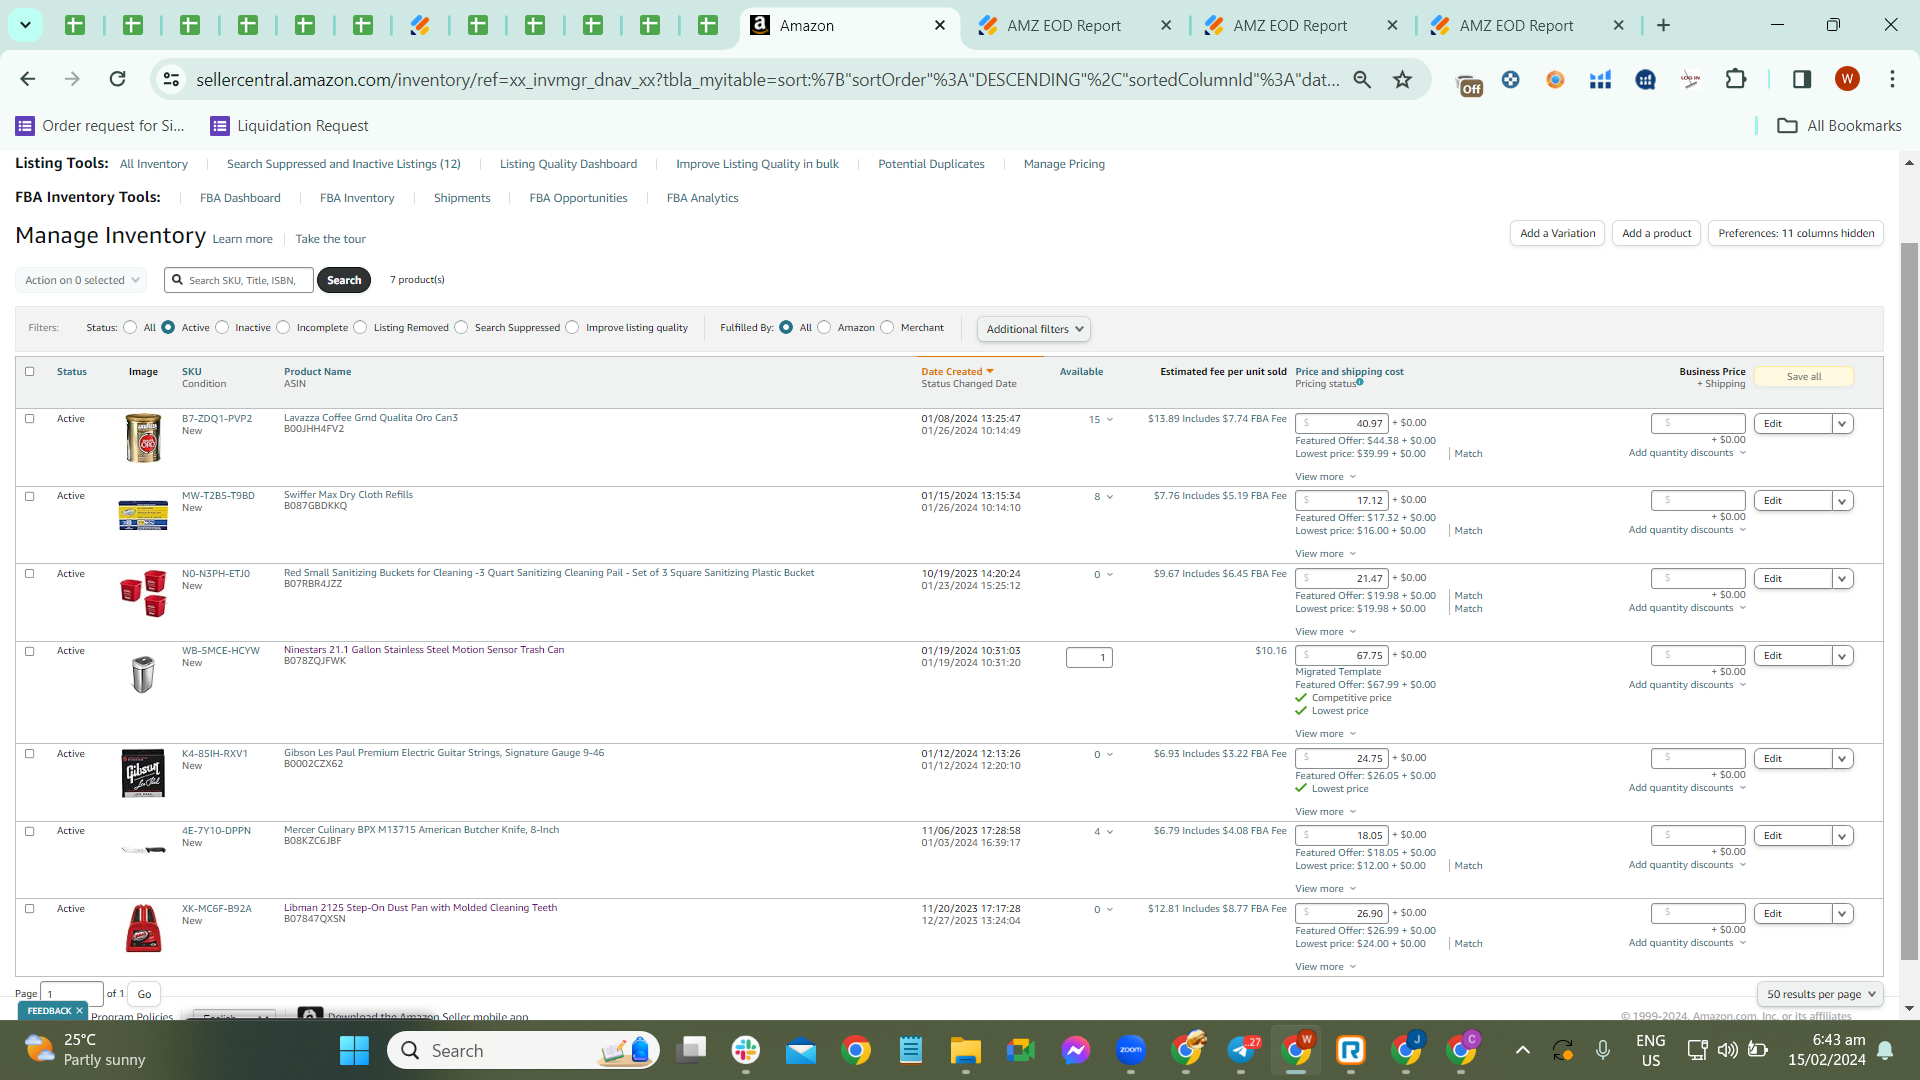Open Preferences: 11 columns hidden
The height and width of the screenshot is (1080, 1920).
click(x=1796, y=233)
